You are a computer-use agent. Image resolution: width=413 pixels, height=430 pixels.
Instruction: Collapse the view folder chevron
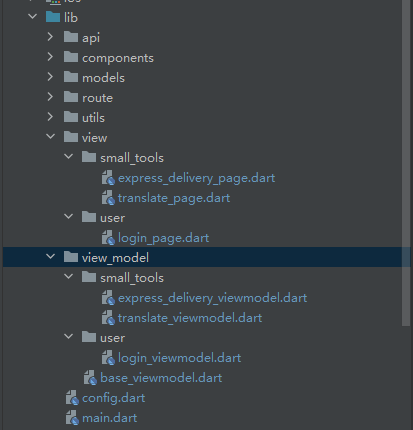click(x=50, y=136)
